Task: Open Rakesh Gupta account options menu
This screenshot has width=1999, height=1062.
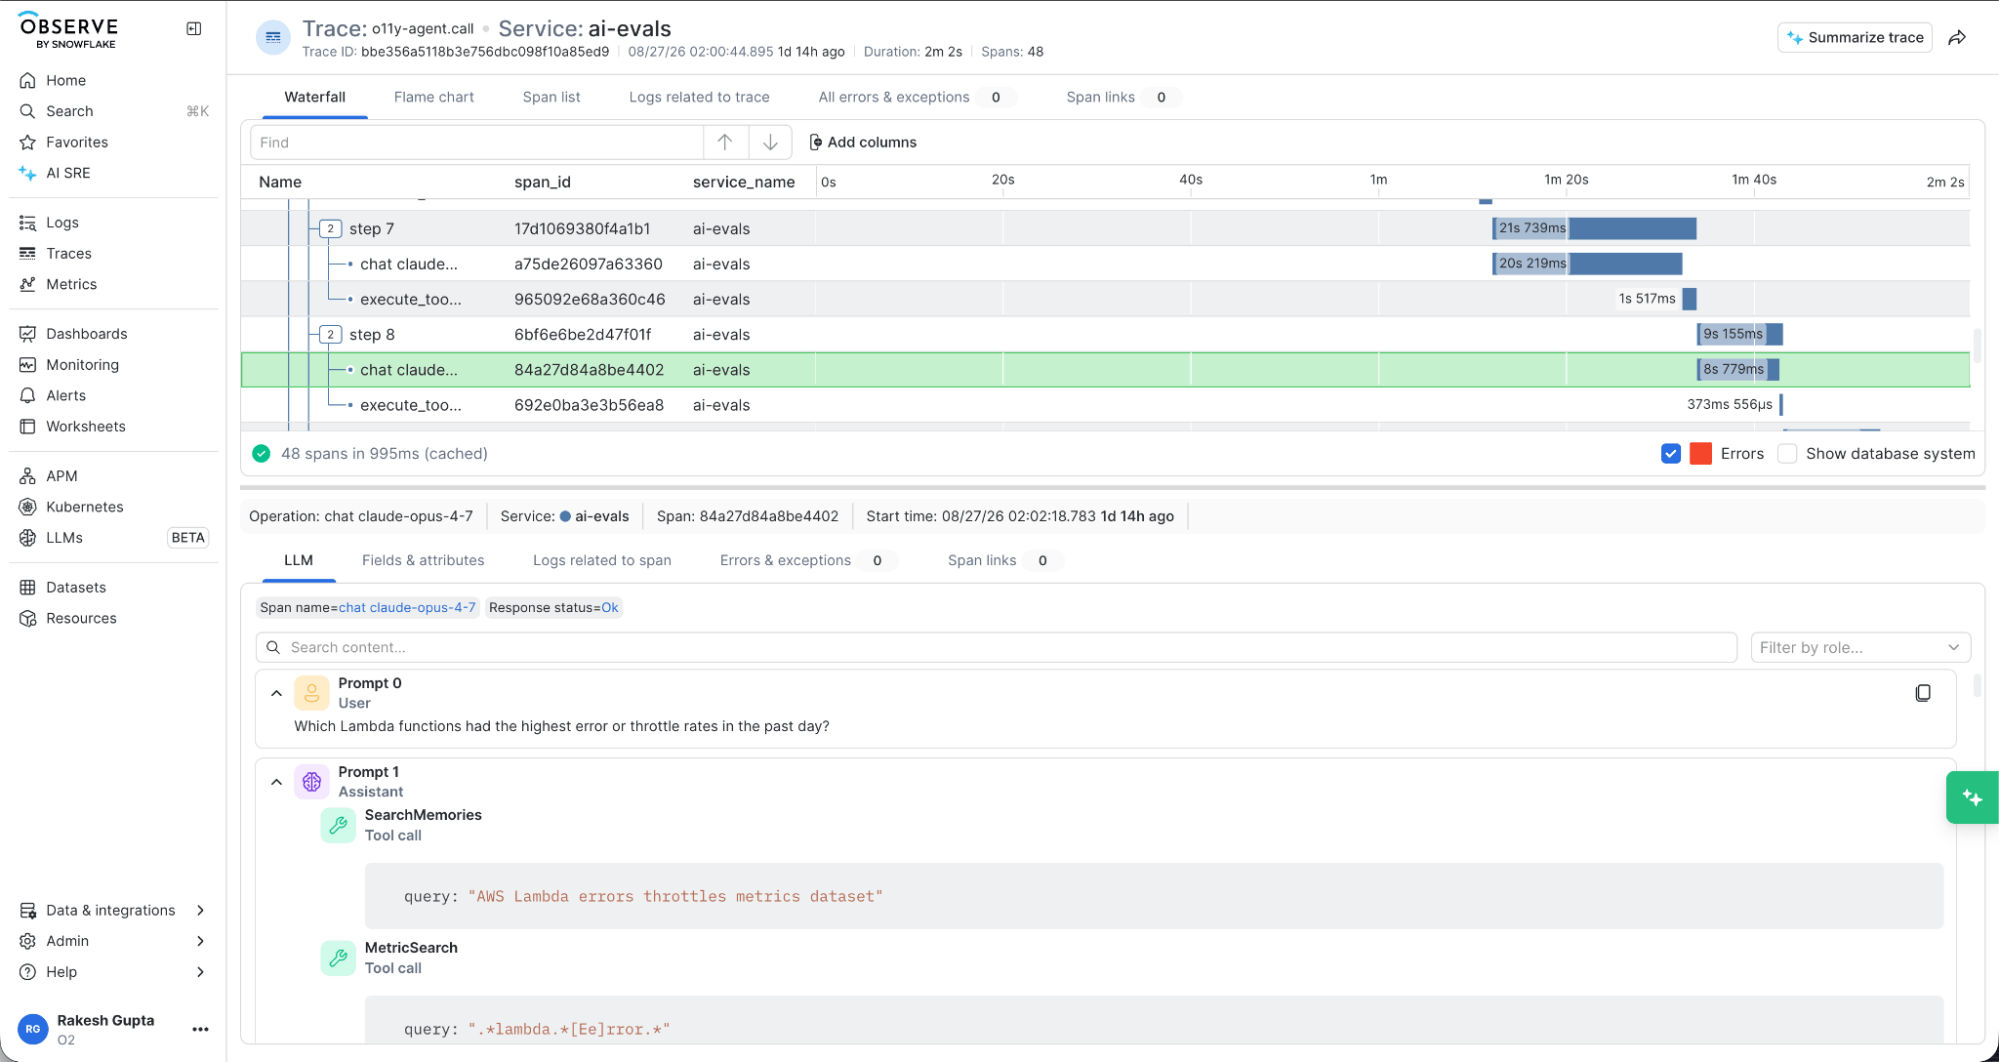Action: [x=200, y=1029]
